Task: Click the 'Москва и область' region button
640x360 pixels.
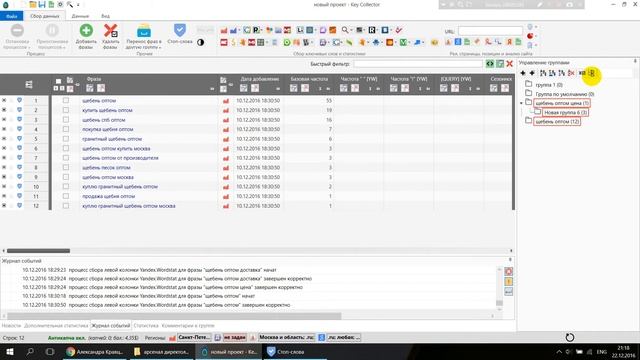Action: [x=287, y=338]
